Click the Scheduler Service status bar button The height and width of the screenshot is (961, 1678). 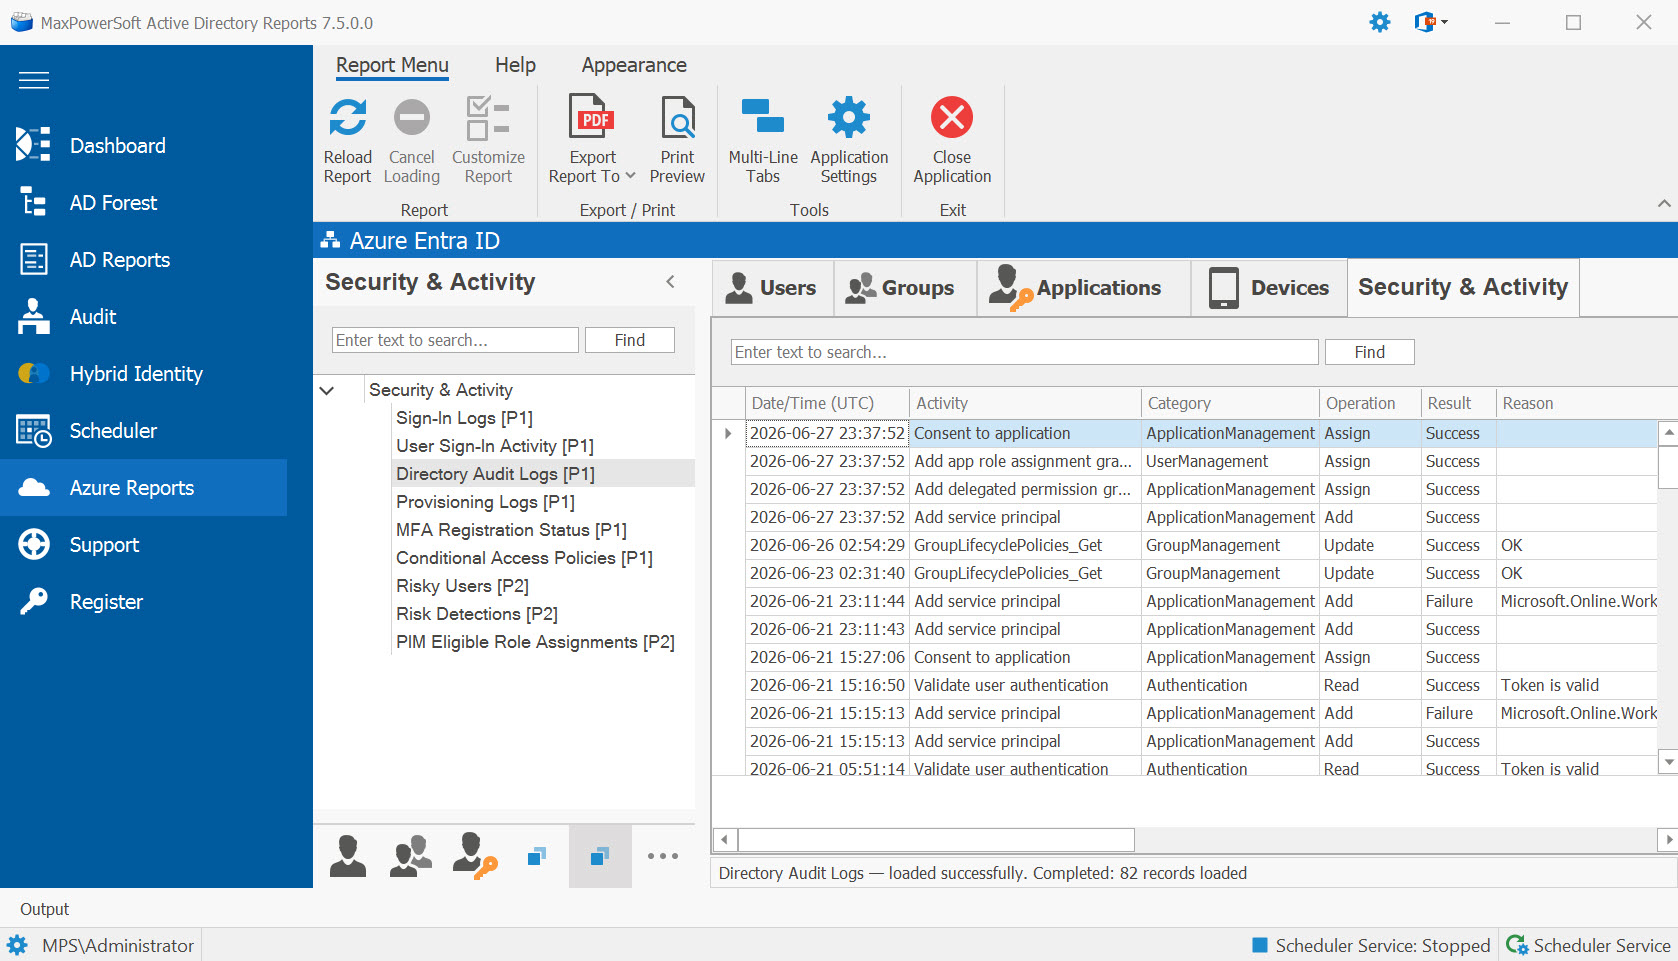click(1590, 945)
